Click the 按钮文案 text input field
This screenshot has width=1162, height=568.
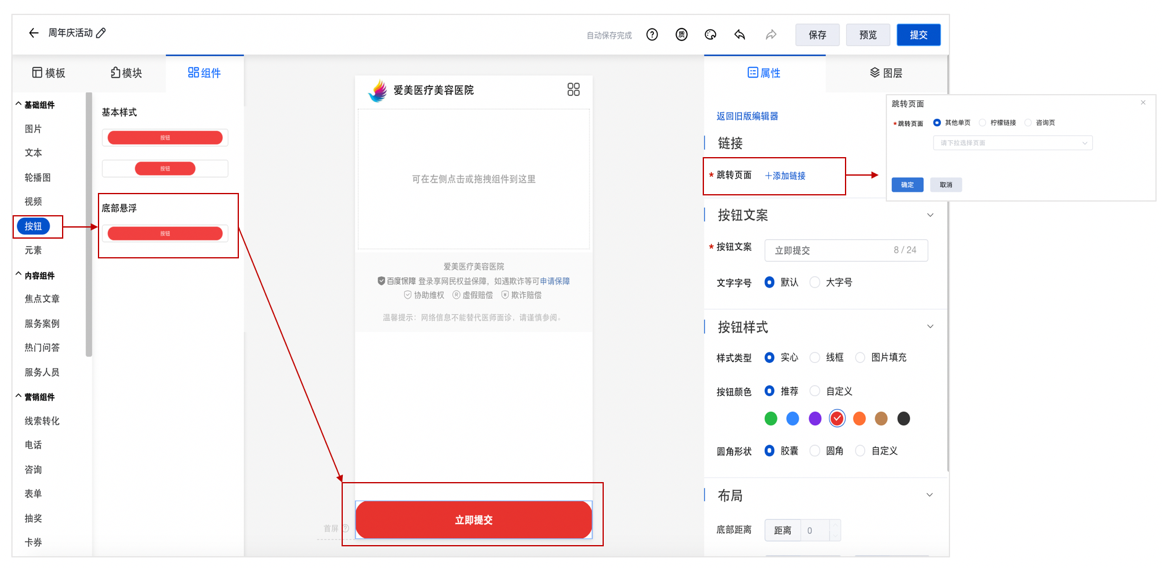click(x=830, y=251)
